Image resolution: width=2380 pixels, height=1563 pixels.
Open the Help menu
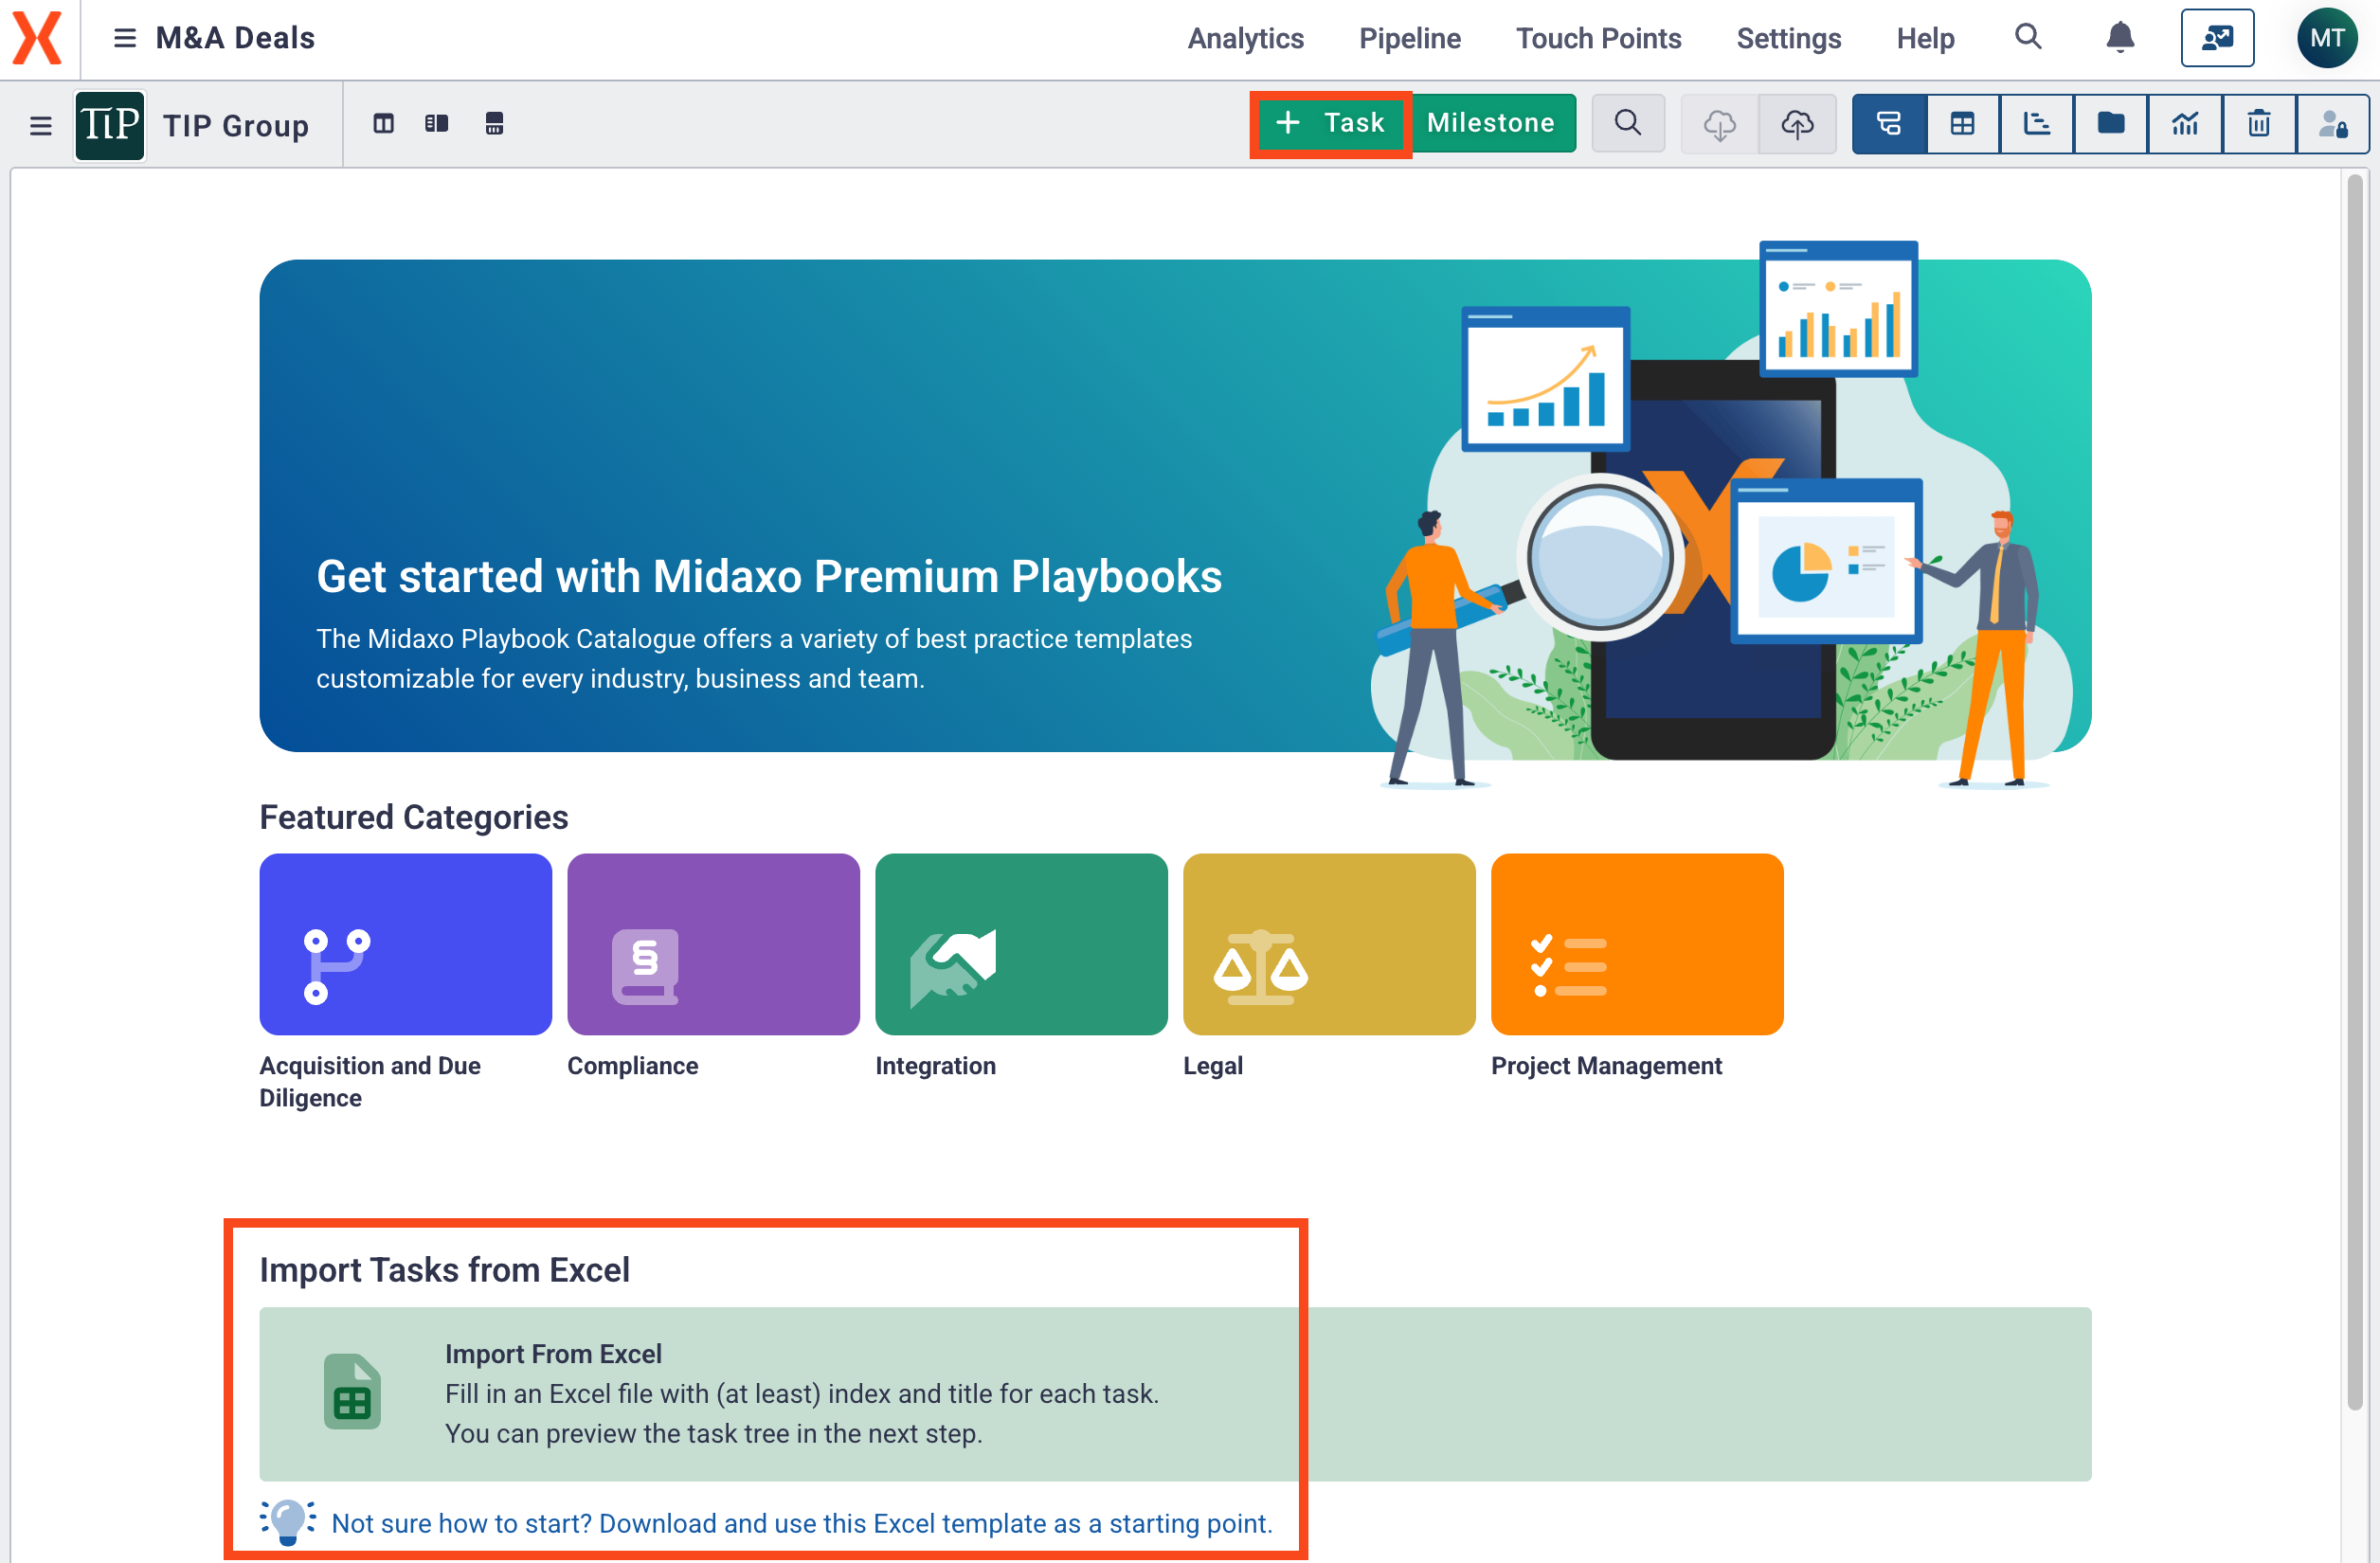[x=1925, y=38]
